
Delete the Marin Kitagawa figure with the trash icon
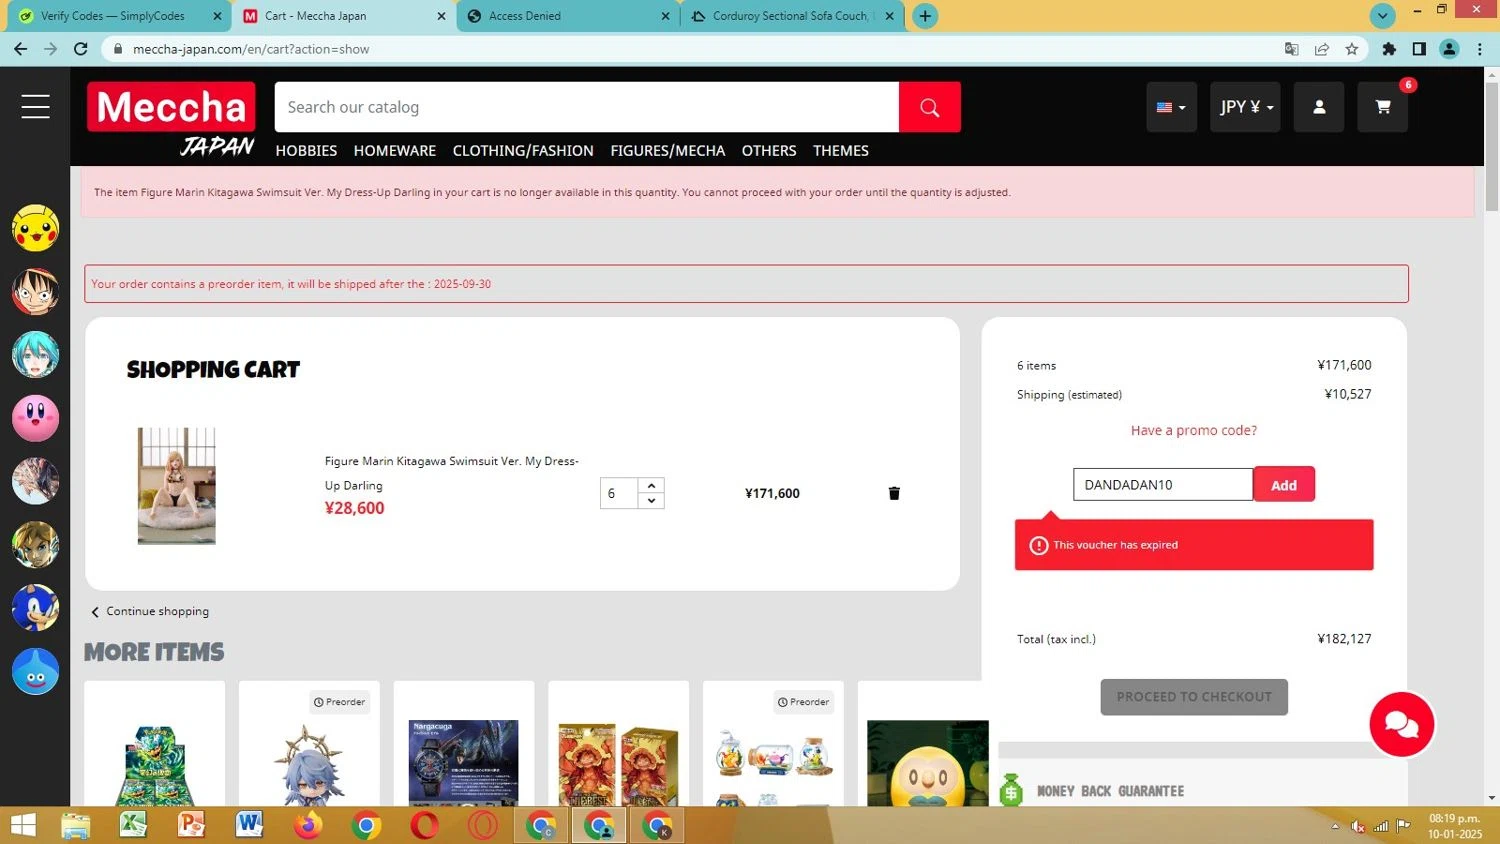point(894,493)
